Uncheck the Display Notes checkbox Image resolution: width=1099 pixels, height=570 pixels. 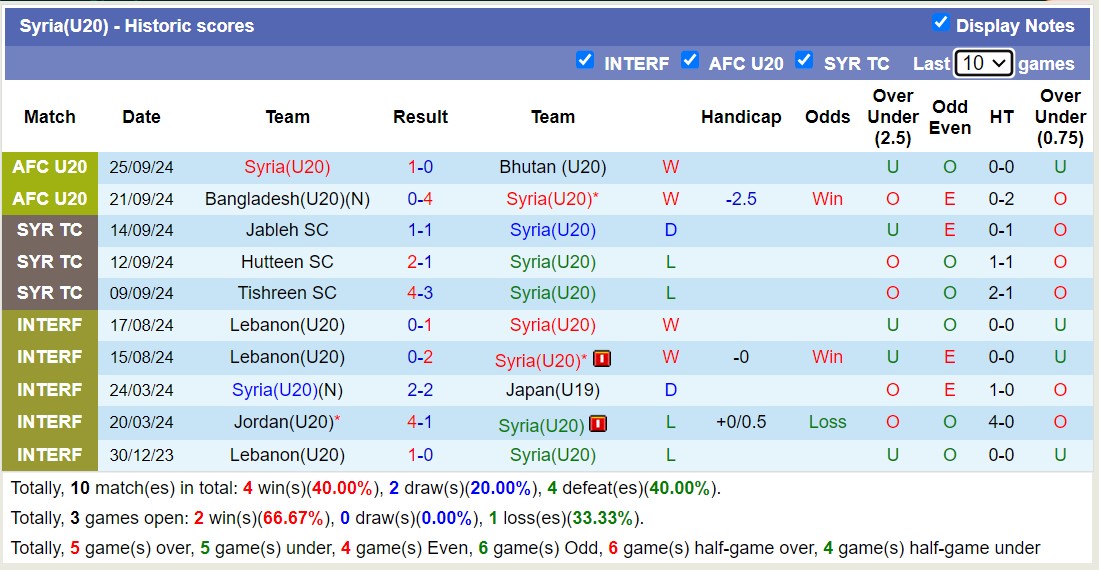pos(940,23)
